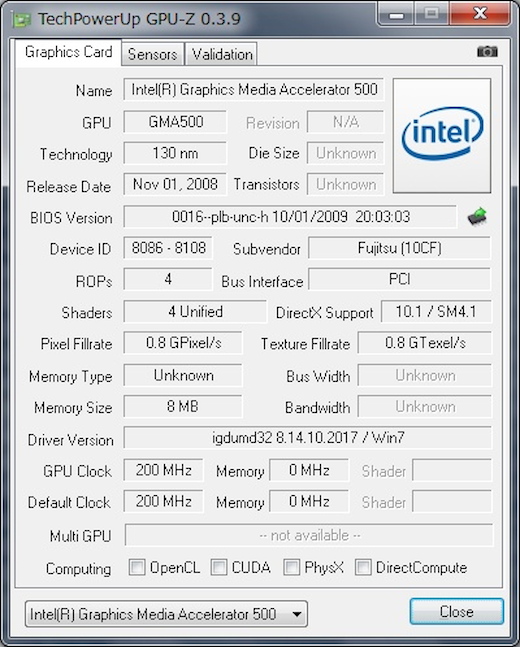Viewport: 520px width, 647px height.
Task: Close the window with the X button
Action: (480, 14)
